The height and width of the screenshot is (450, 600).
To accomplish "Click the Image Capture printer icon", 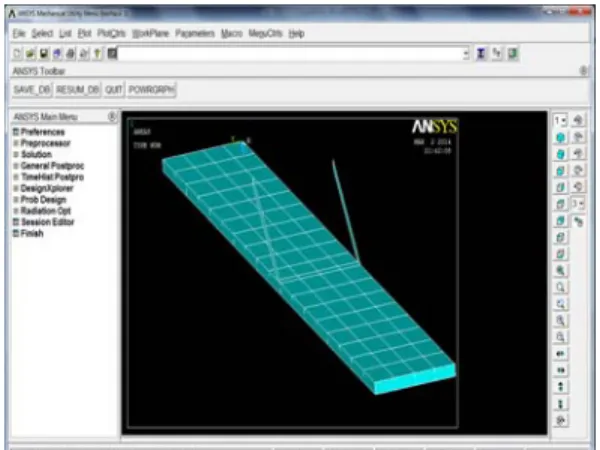I will click(x=71, y=54).
